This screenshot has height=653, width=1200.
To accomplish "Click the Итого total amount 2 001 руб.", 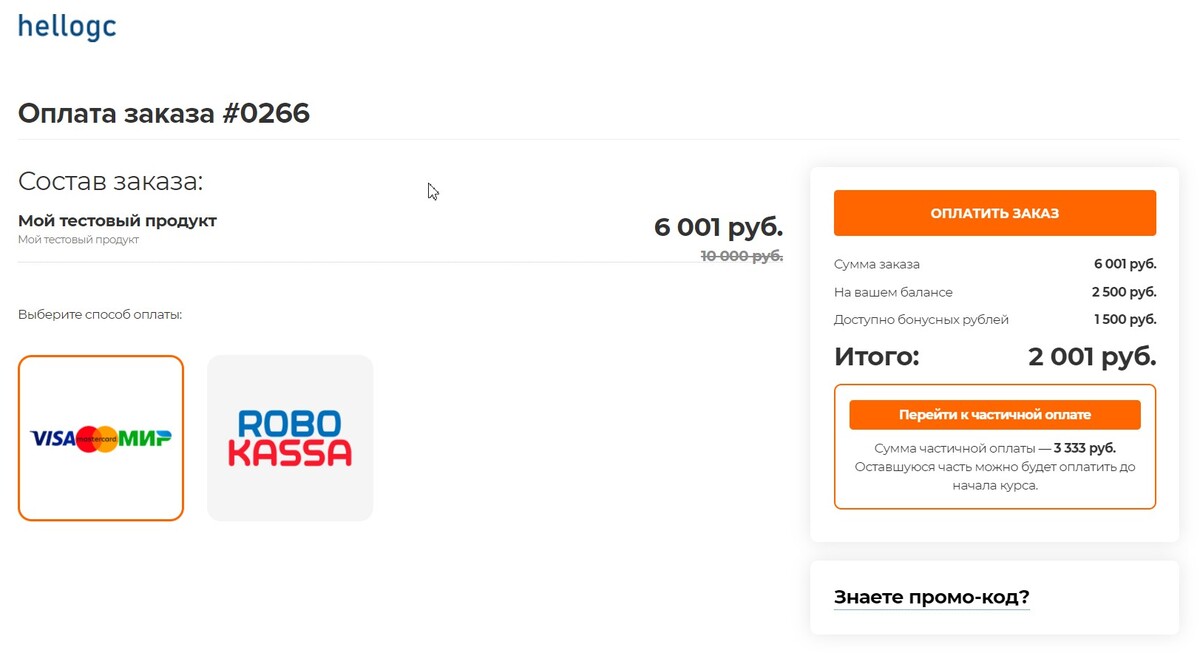I will click(1092, 356).
